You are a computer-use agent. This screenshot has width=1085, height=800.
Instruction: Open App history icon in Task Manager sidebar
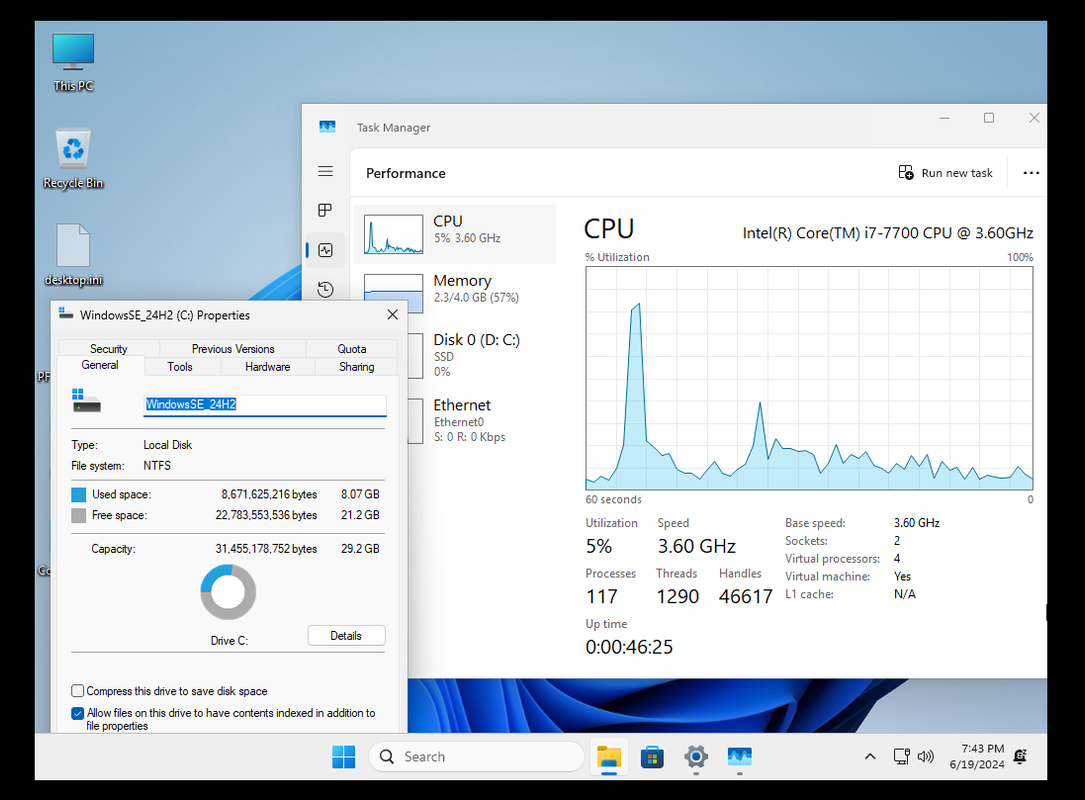coord(325,289)
